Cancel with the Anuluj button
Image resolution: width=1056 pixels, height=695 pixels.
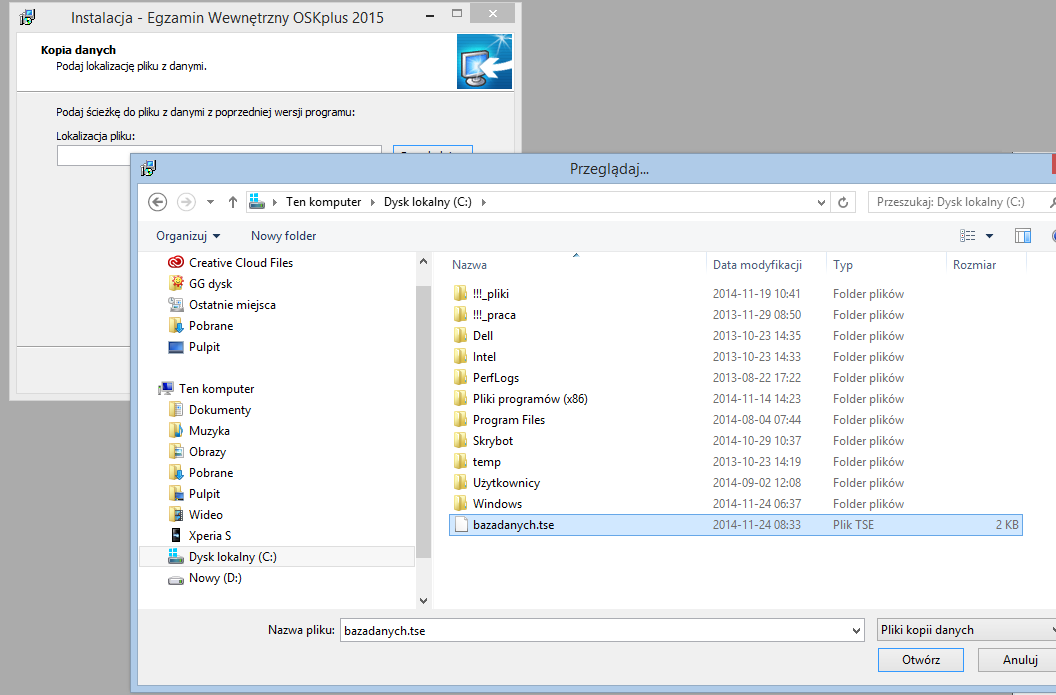click(1020, 659)
